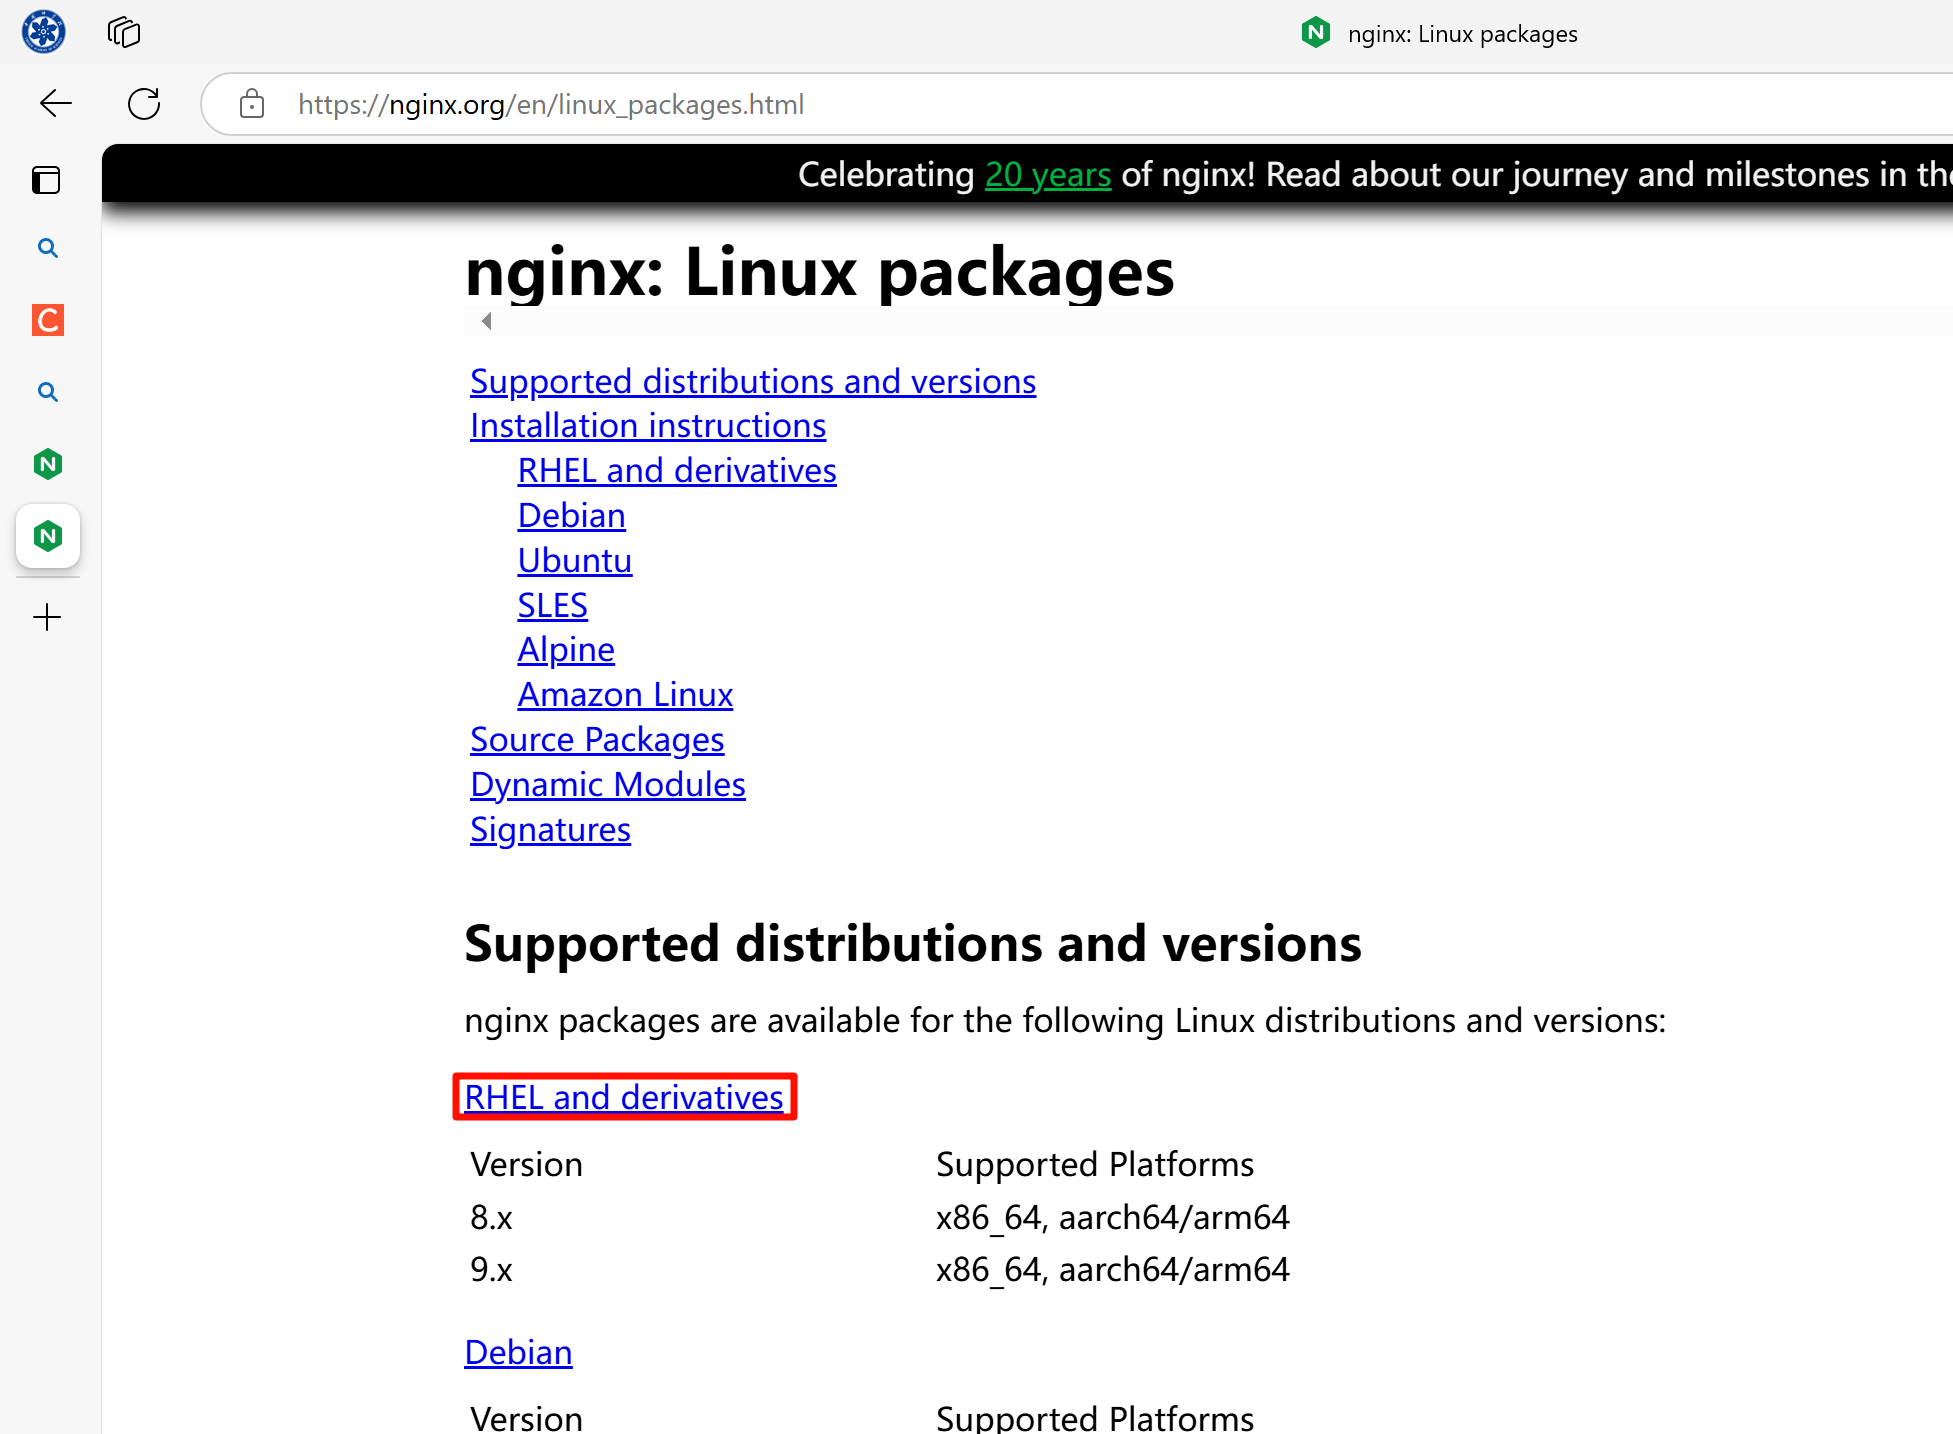Screen dimensions: 1953x1434
Task: Go to 'Dynamic Modules' section link
Action: click(x=607, y=785)
